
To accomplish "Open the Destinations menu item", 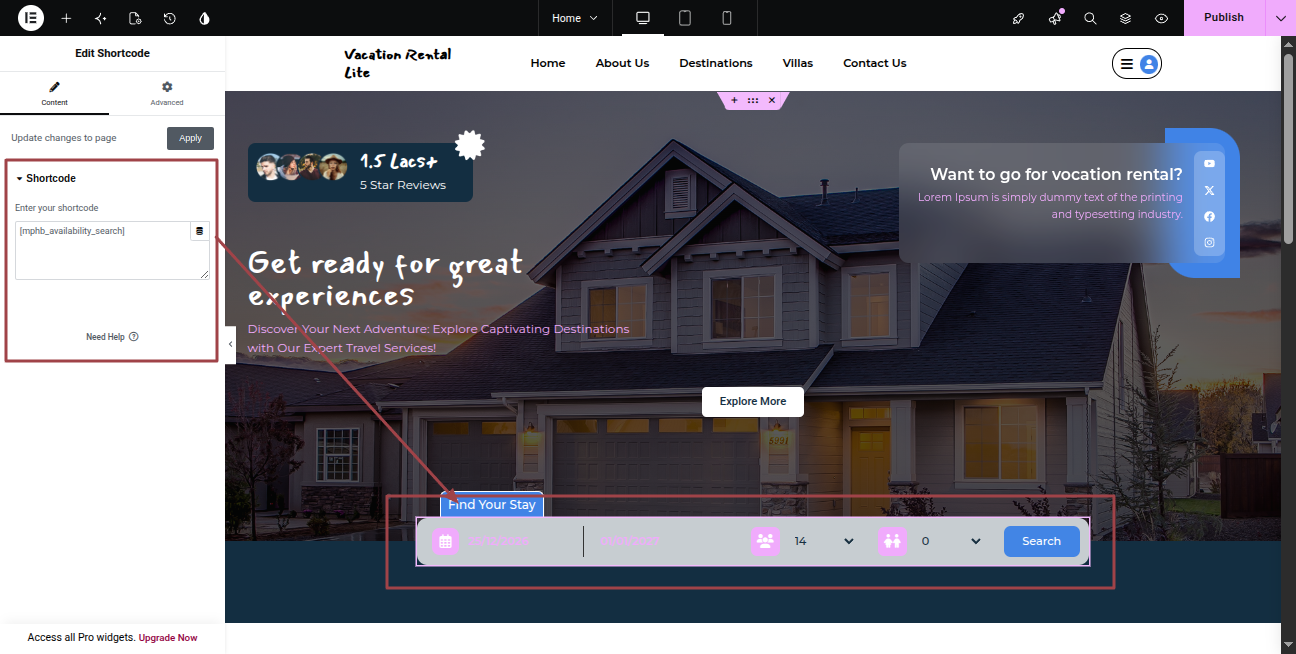I will (x=716, y=63).
